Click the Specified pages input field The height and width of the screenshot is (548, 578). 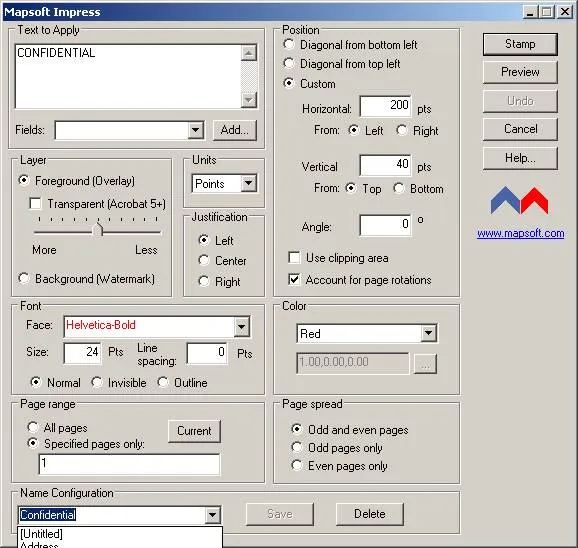[x=129, y=464]
